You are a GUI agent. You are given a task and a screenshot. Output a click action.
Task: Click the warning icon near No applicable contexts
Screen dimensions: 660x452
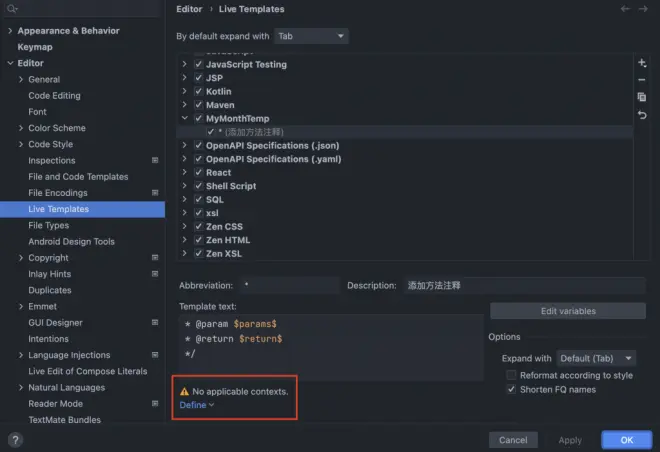pyautogui.click(x=184, y=392)
